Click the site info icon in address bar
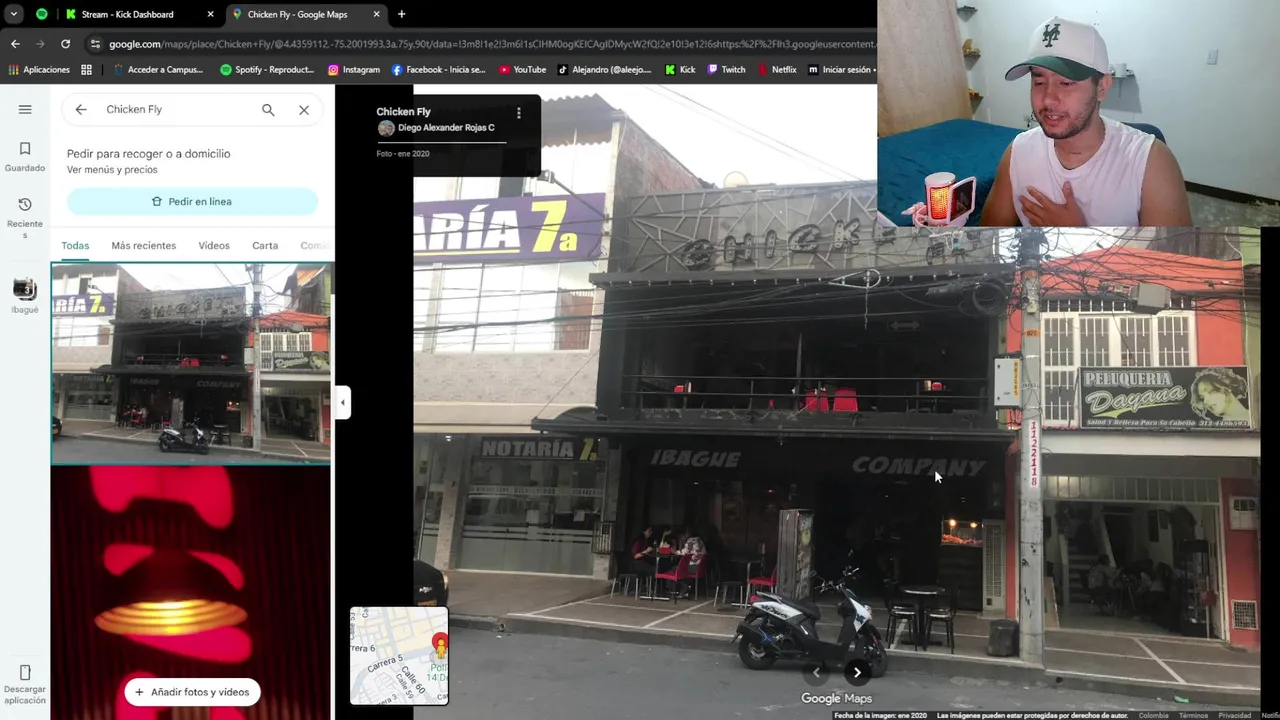The image size is (1280, 720). 95,44
